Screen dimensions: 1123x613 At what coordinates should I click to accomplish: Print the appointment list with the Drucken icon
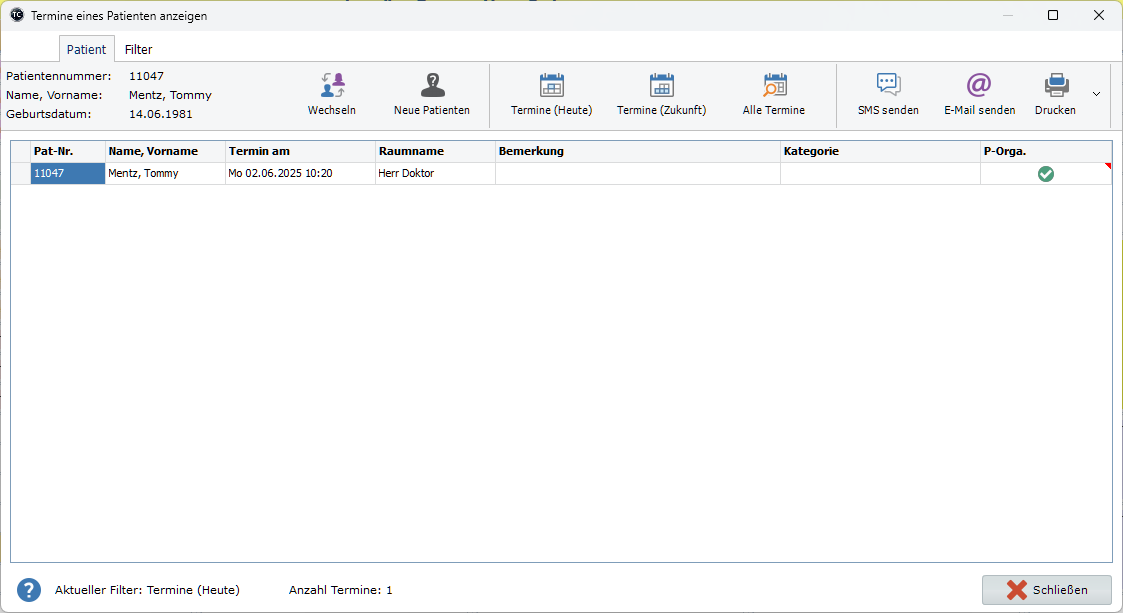point(1055,86)
